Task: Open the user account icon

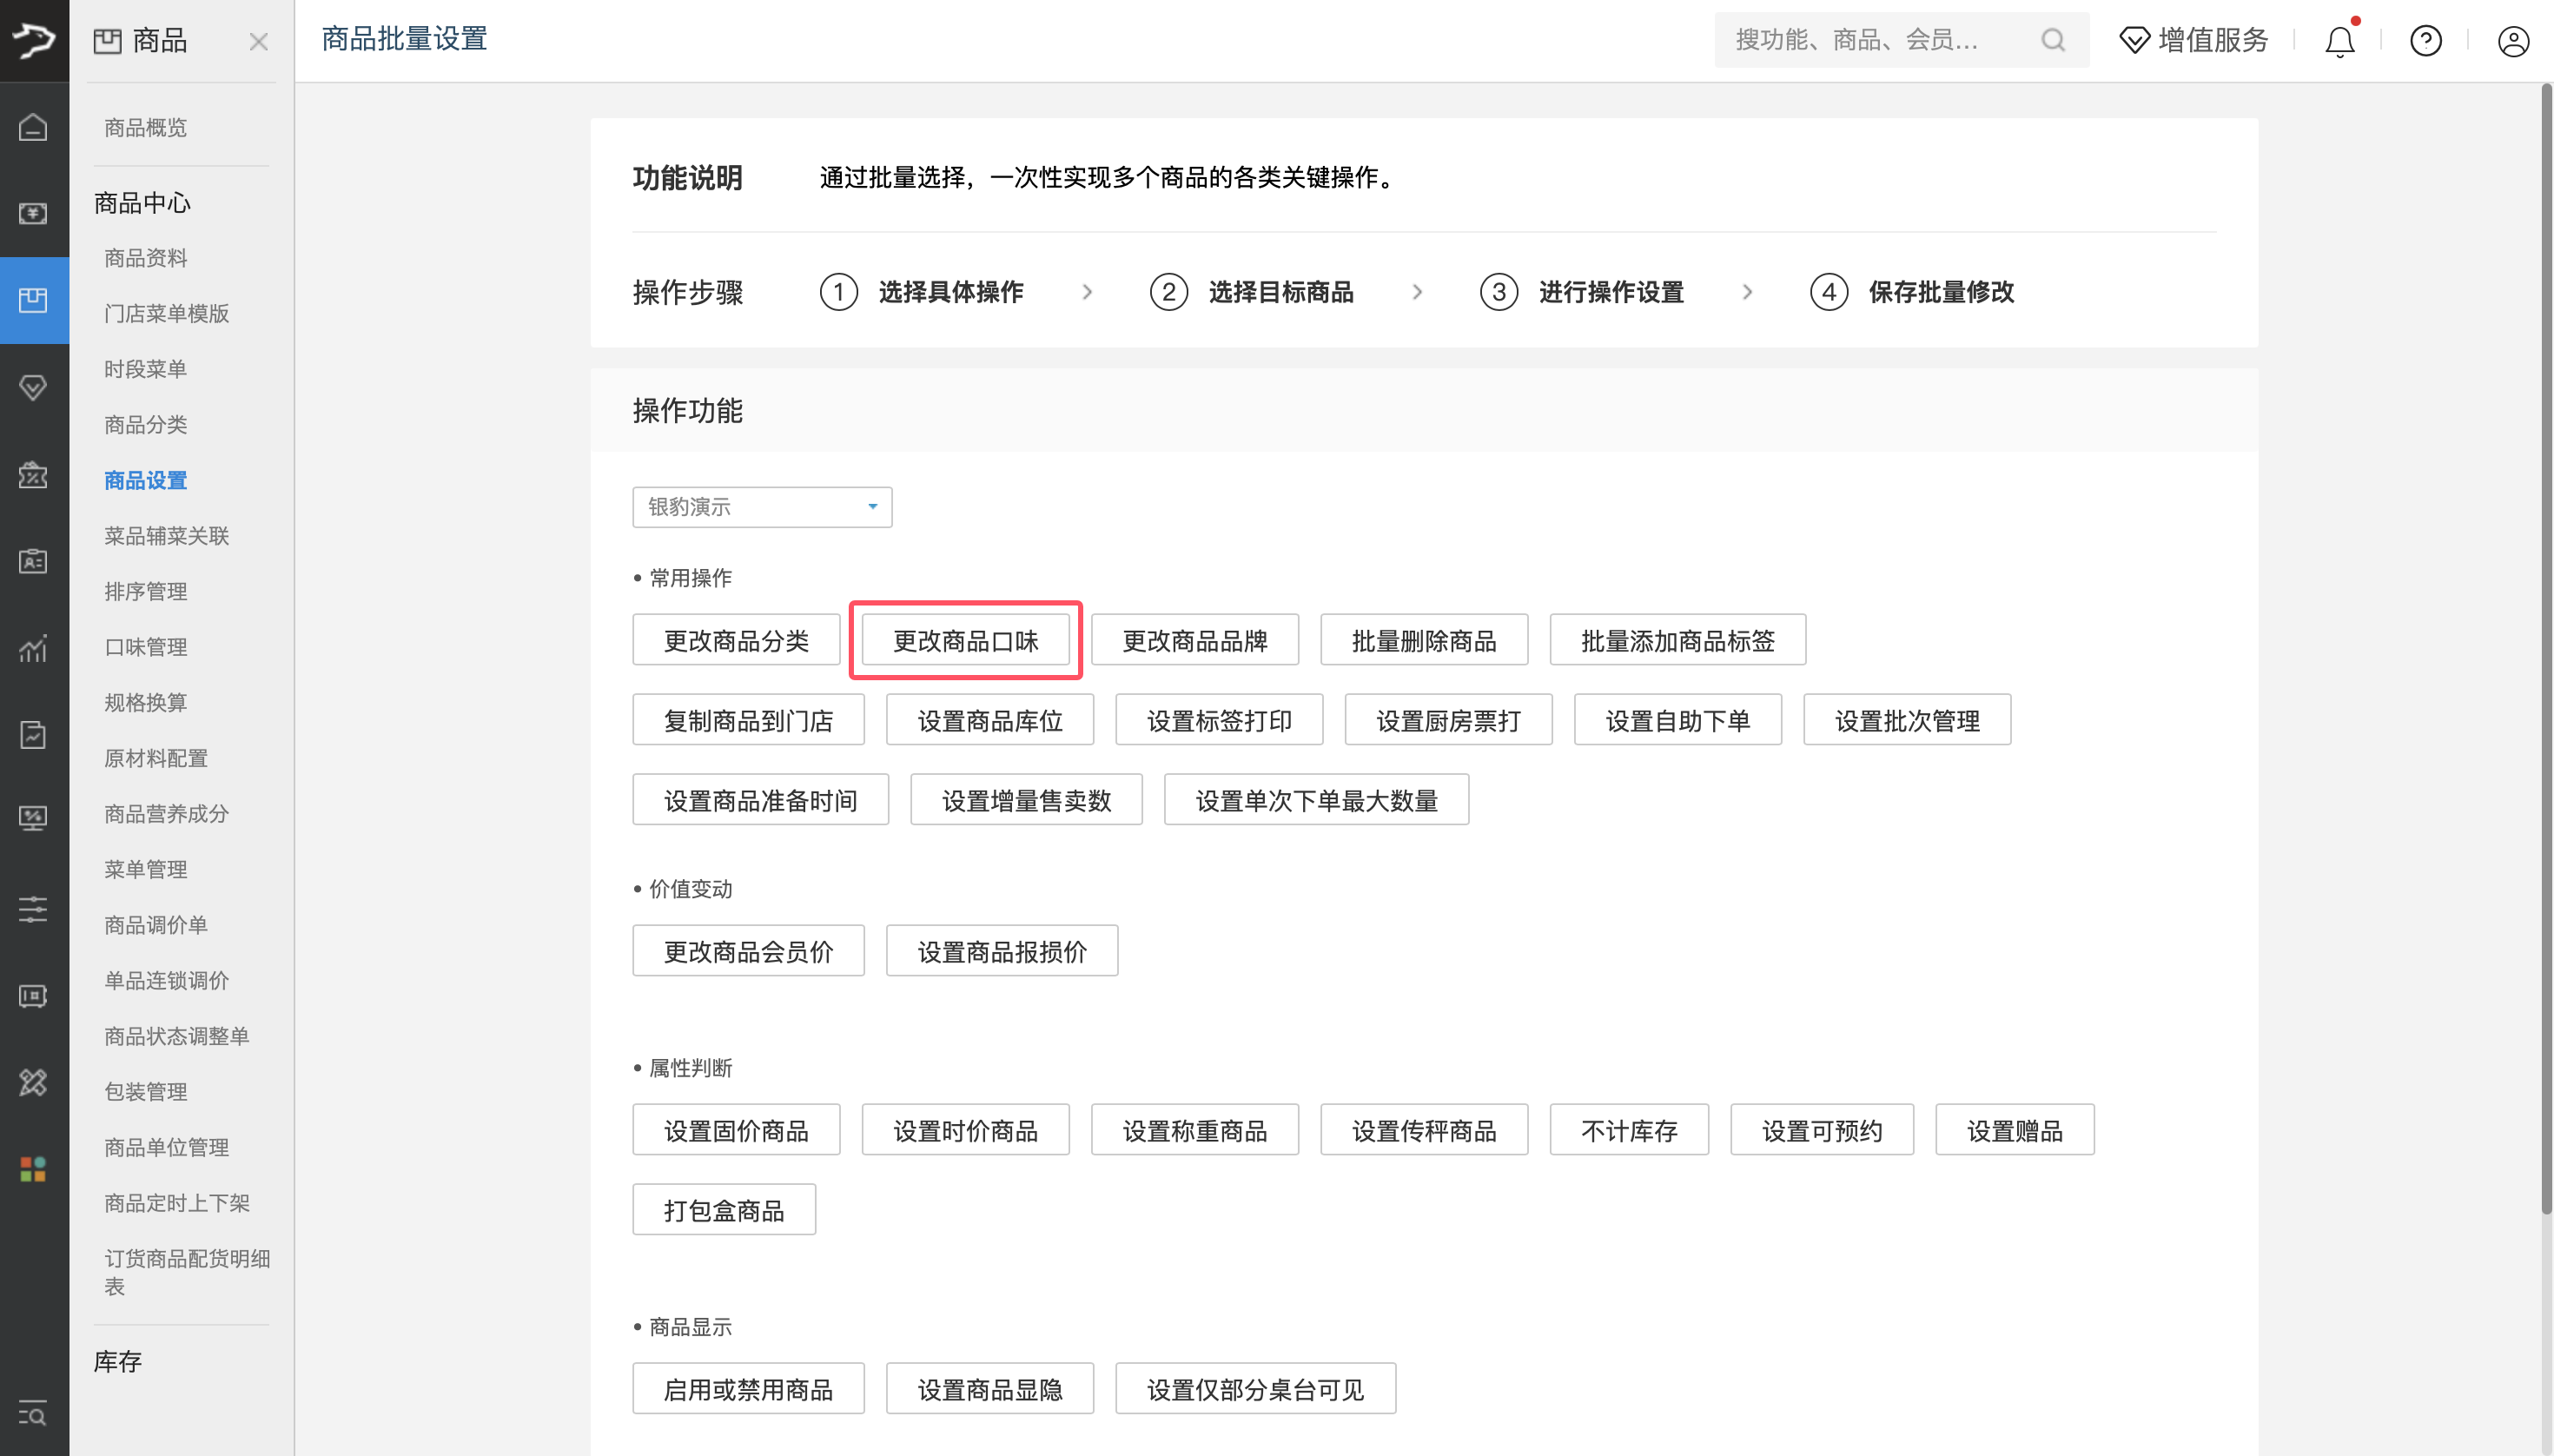Action: click(2511, 41)
